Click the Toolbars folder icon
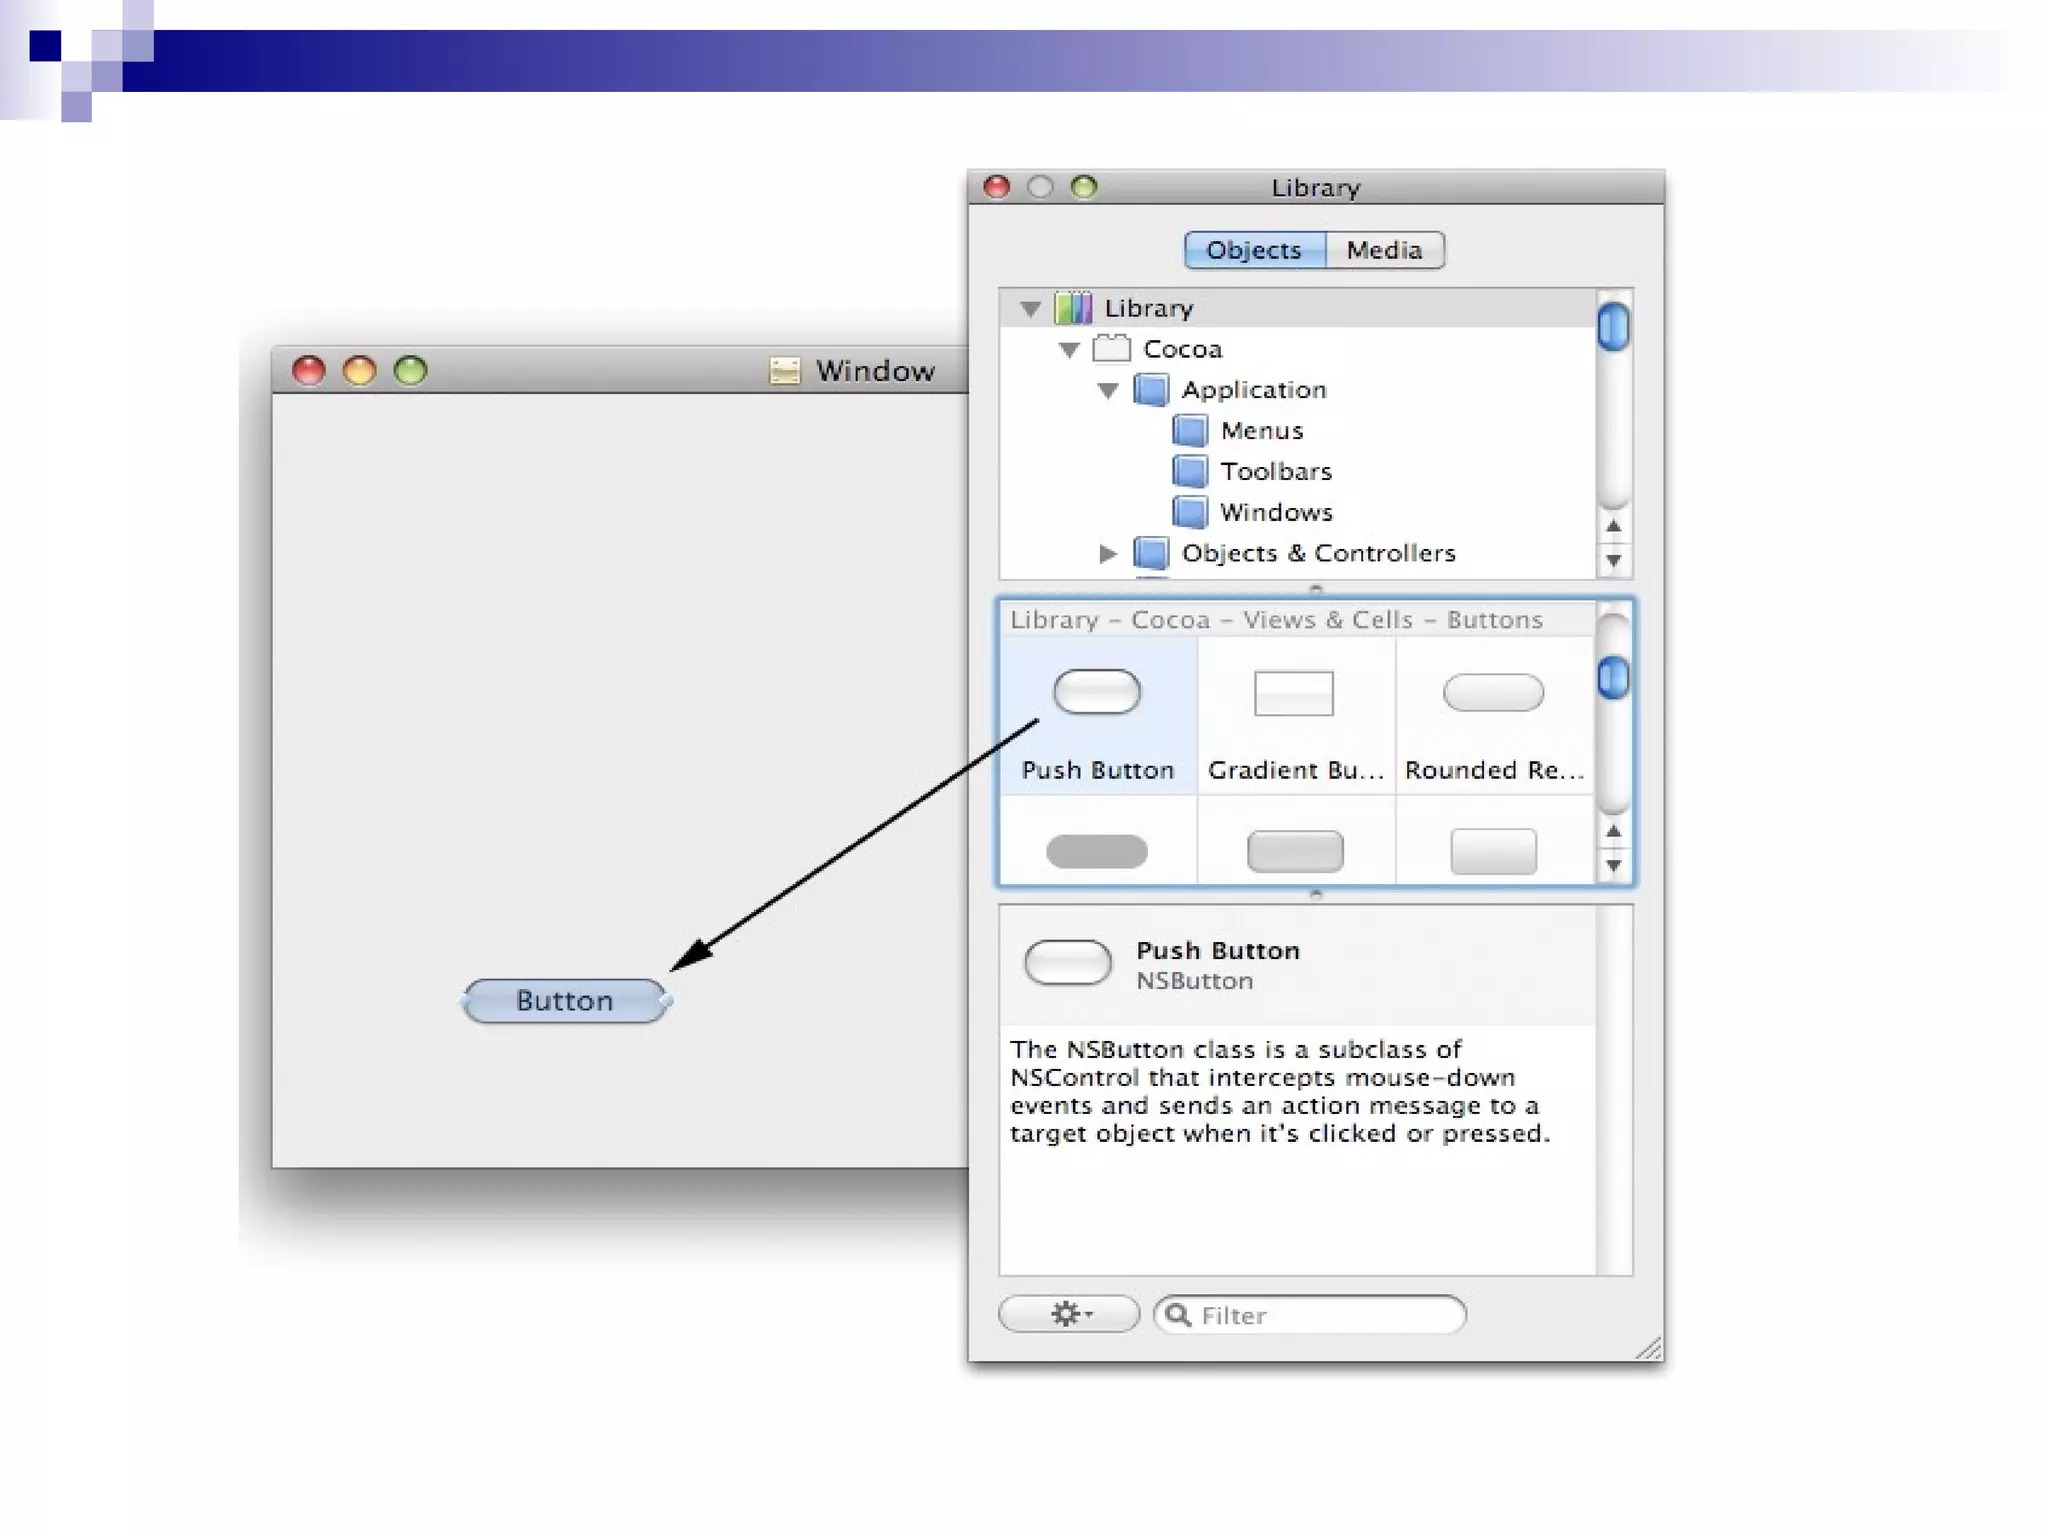This screenshot has width=2048, height=1536. pos(1189,471)
